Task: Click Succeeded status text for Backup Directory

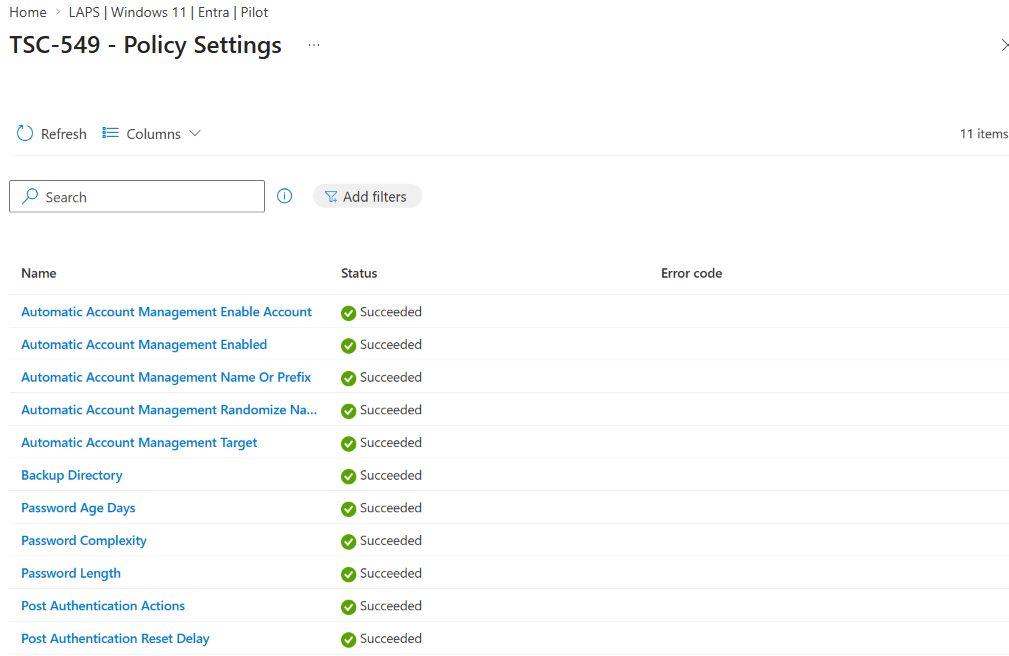Action: coord(391,475)
